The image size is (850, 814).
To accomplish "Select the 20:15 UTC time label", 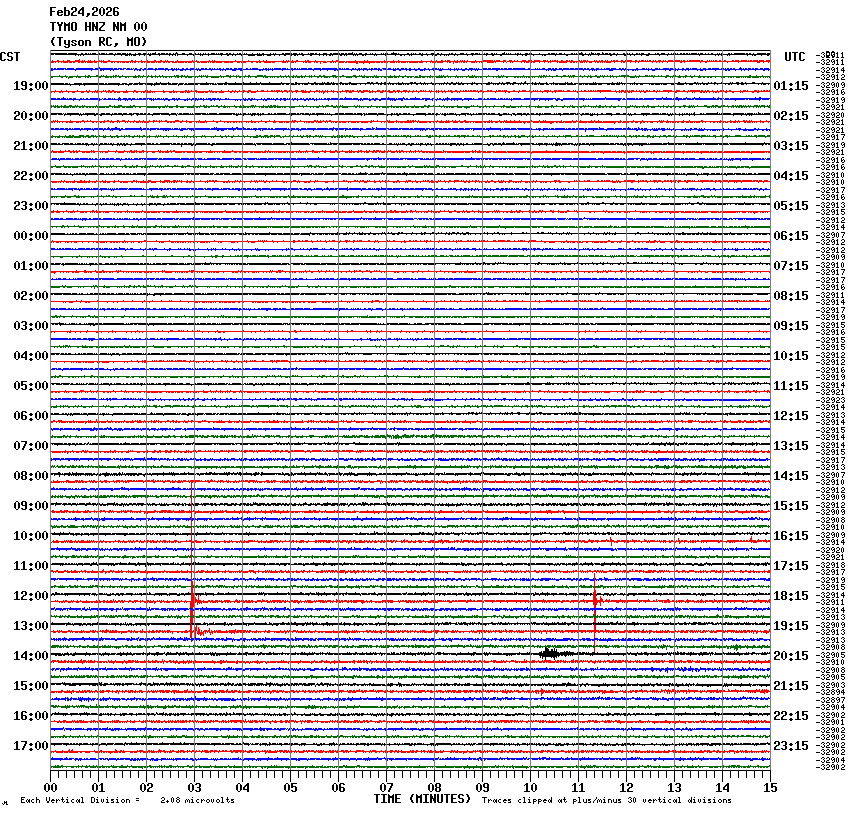I will click(791, 656).
